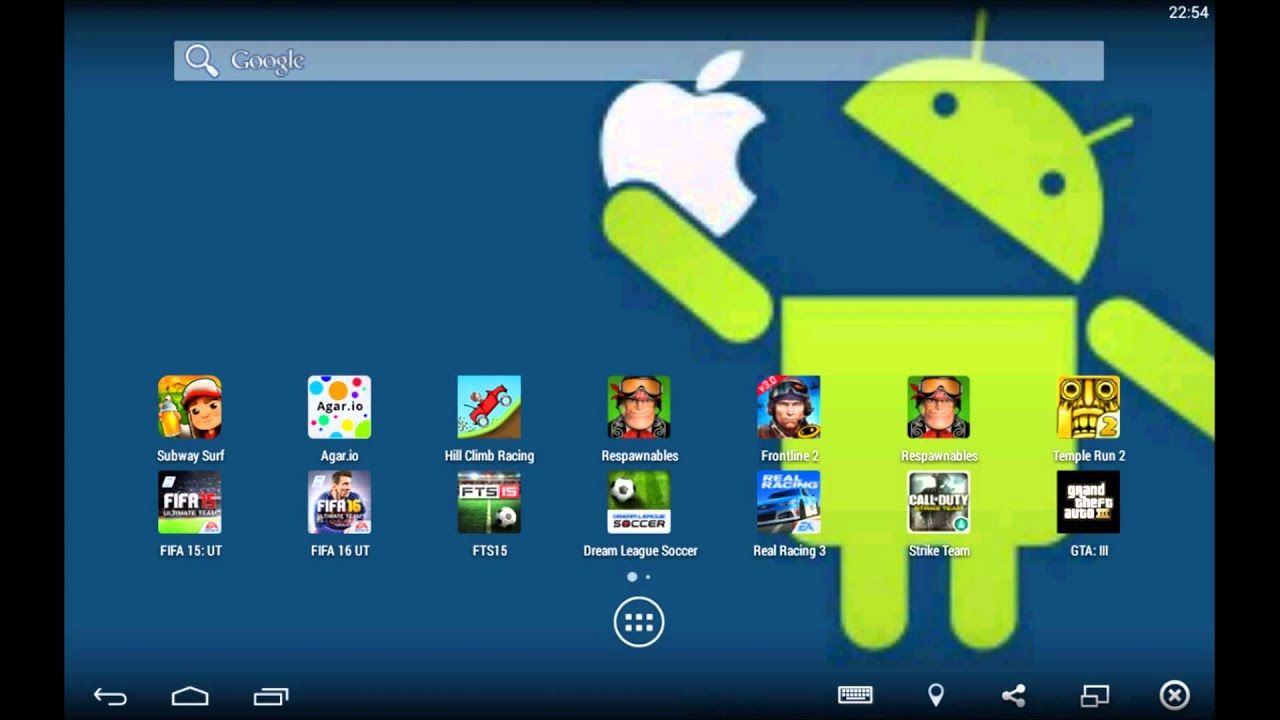
Task: Open the FIFA 16 UT icon
Action: pos(339,502)
